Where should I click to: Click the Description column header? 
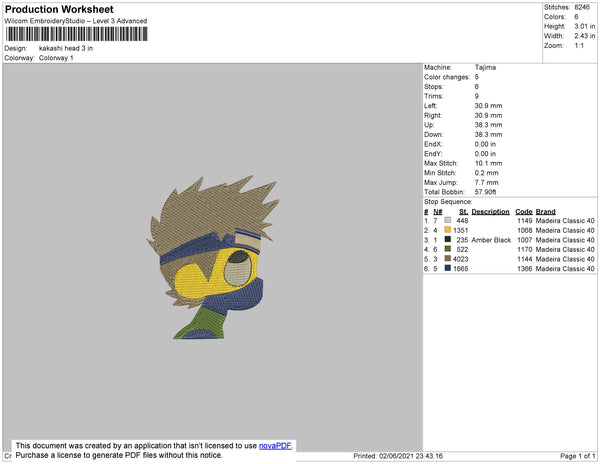(x=490, y=212)
